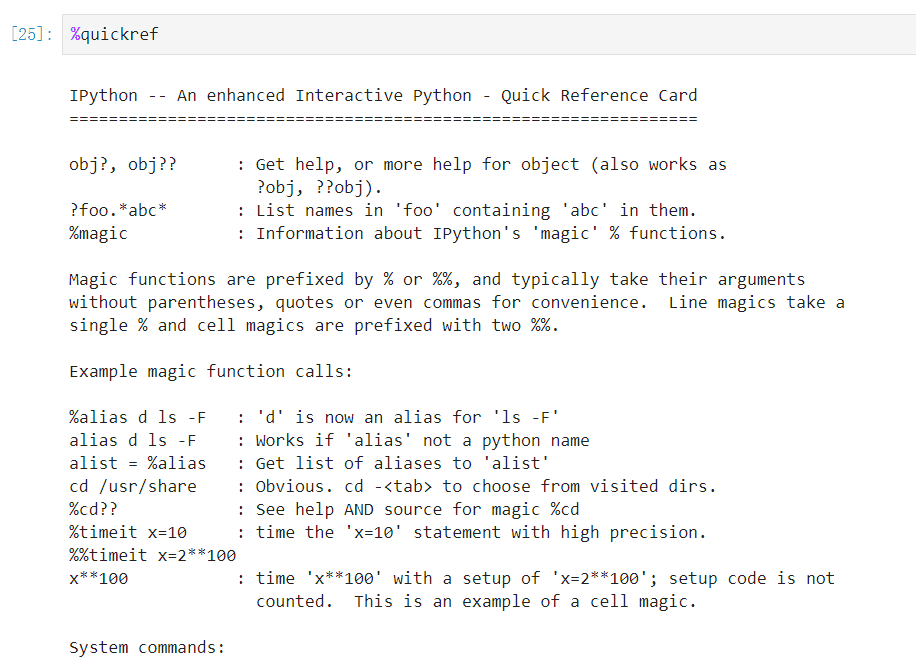Viewport: 916px width, 659px height.
Task: Click the 'cd /usr/share' example
Action: (132, 487)
